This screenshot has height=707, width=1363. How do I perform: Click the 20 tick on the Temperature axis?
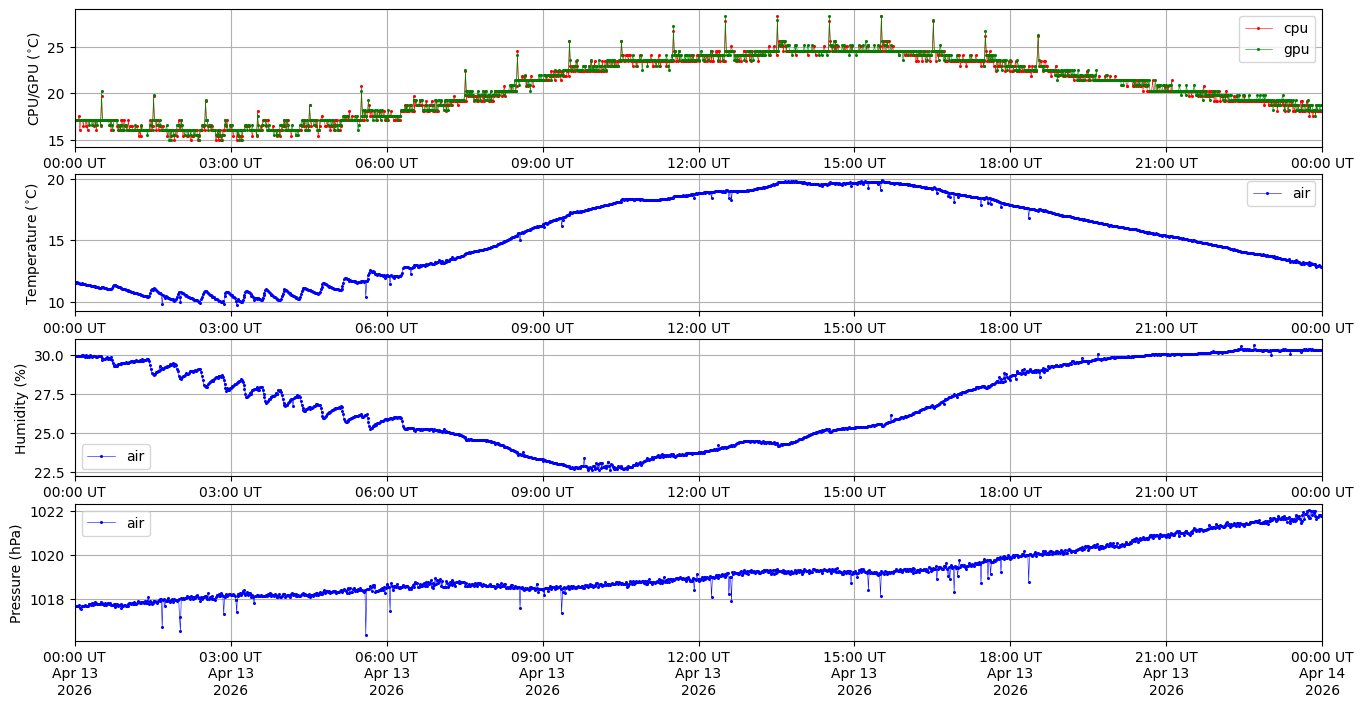(56, 180)
